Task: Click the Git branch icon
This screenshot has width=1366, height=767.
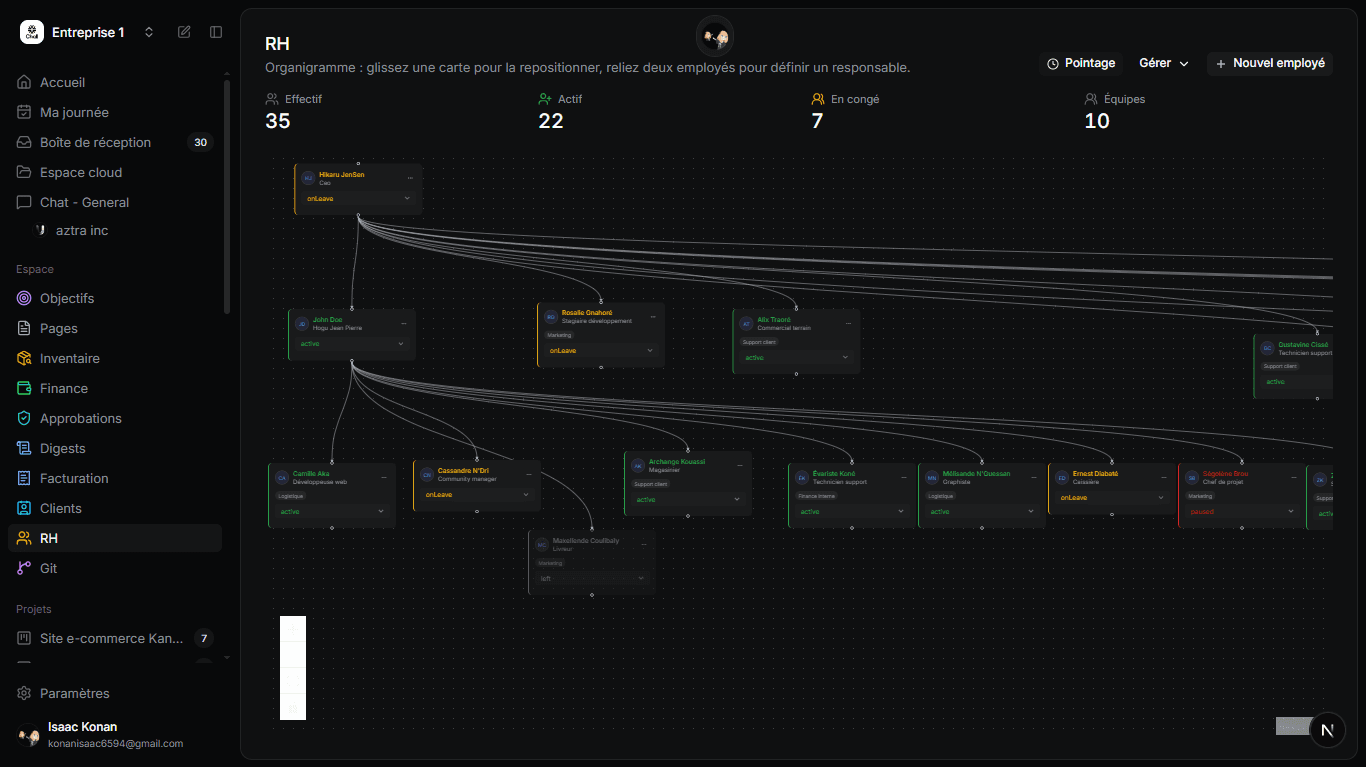Action: [24, 568]
